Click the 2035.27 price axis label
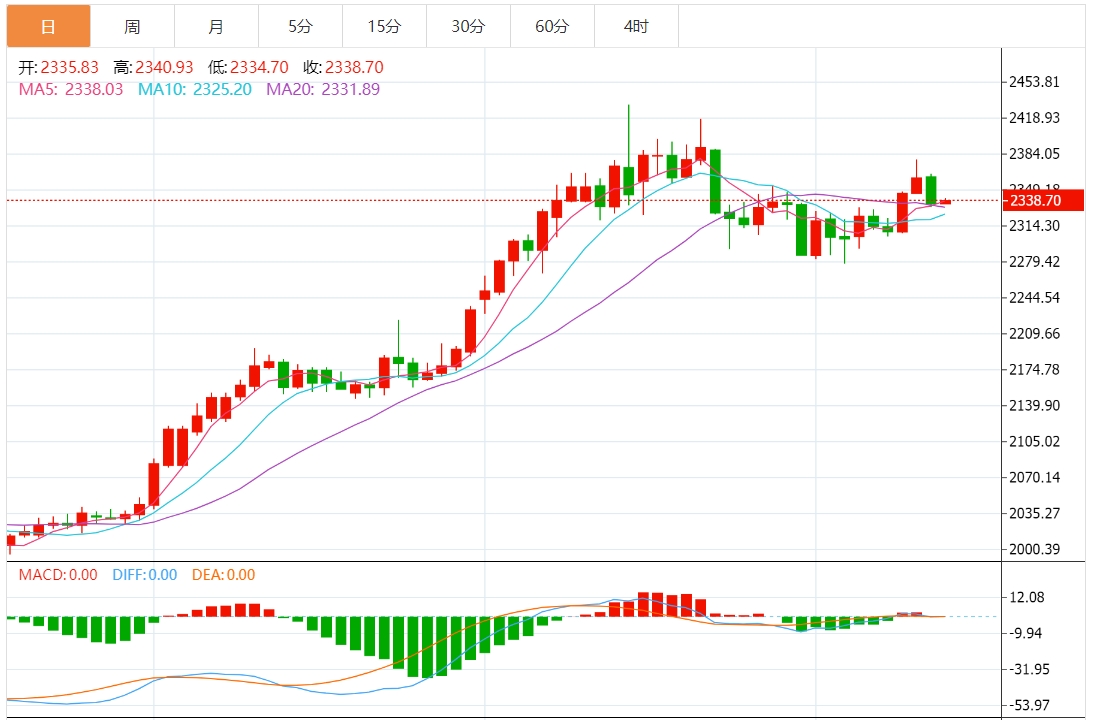Screen dimensions: 1114x720 (1034, 513)
